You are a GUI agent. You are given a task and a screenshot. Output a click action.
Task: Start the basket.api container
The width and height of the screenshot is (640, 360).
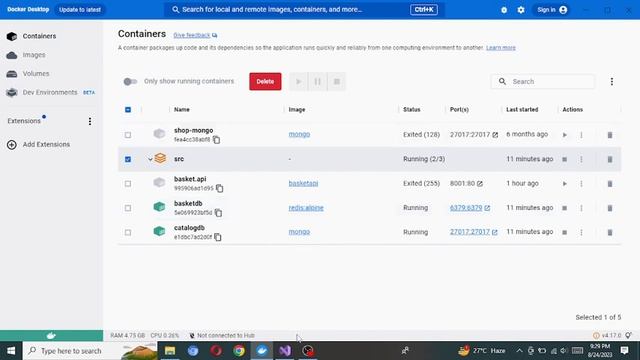564,184
